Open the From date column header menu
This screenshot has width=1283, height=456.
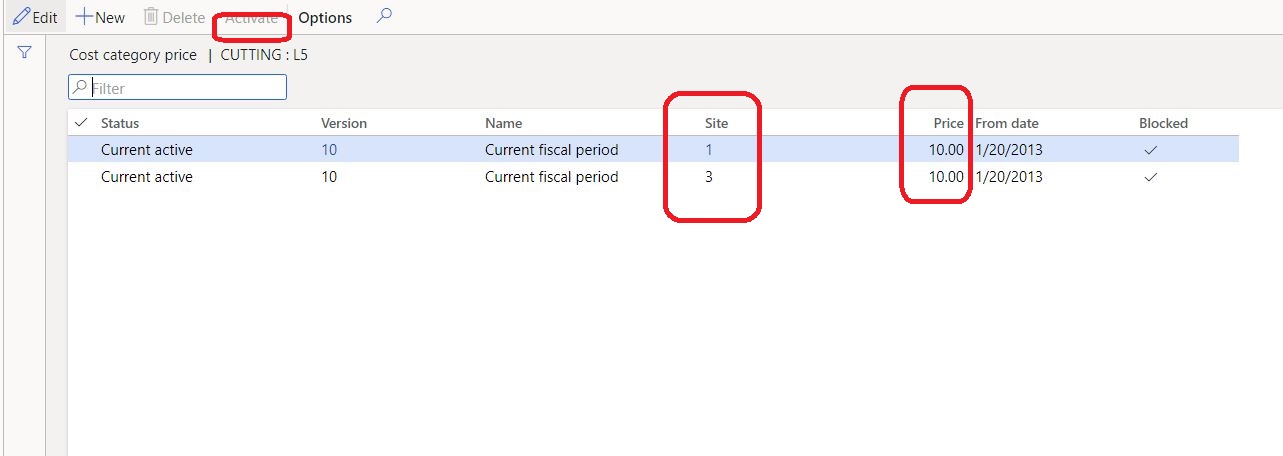[1006, 123]
